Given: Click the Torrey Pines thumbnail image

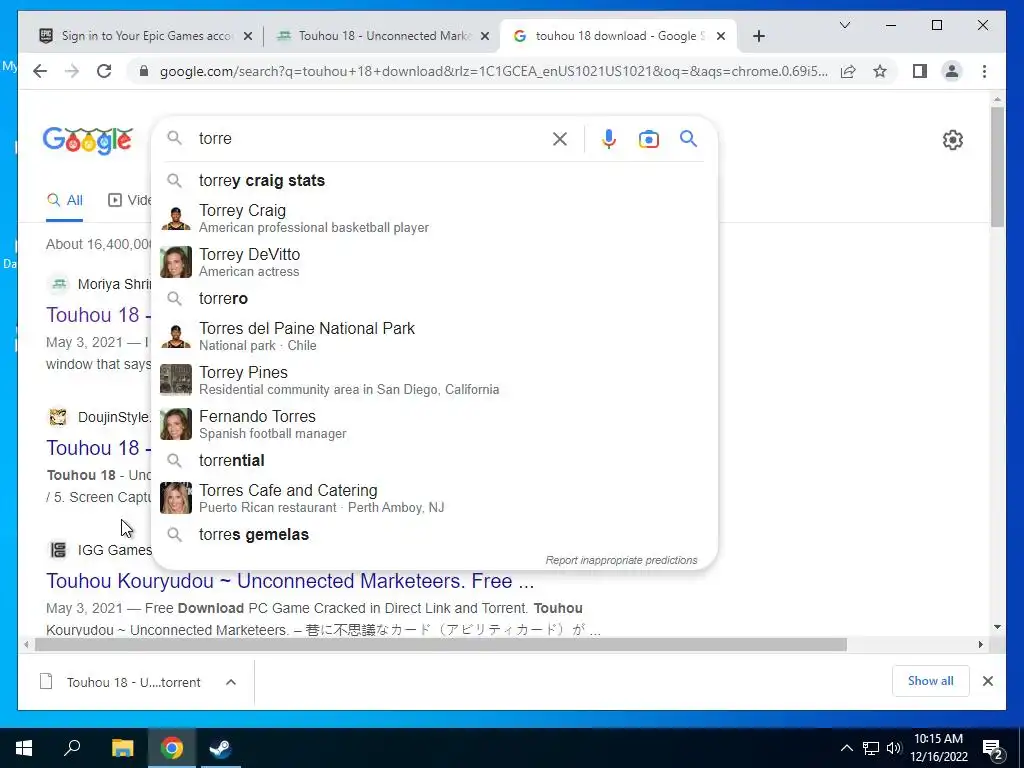Looking at the screenshot, I should (176, 380).
